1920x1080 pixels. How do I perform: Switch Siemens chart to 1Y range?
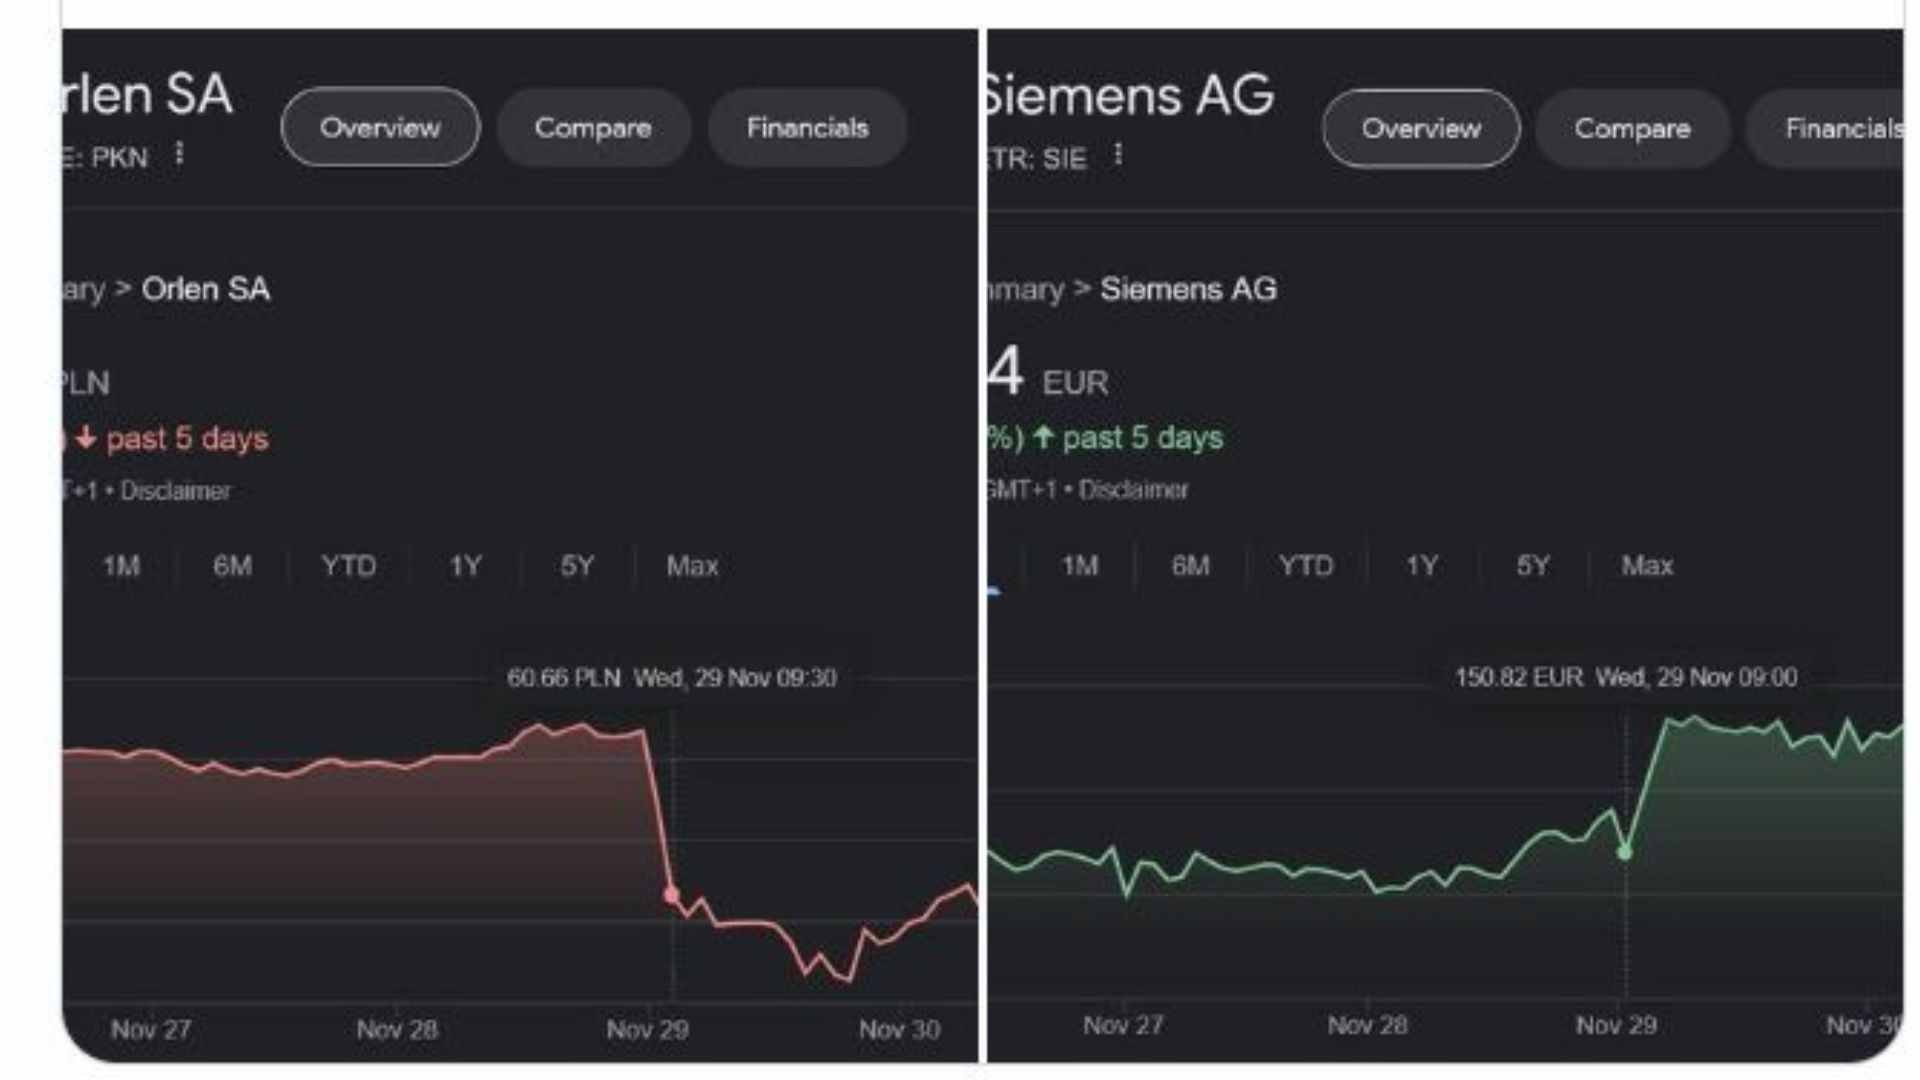pos(1421,566)
